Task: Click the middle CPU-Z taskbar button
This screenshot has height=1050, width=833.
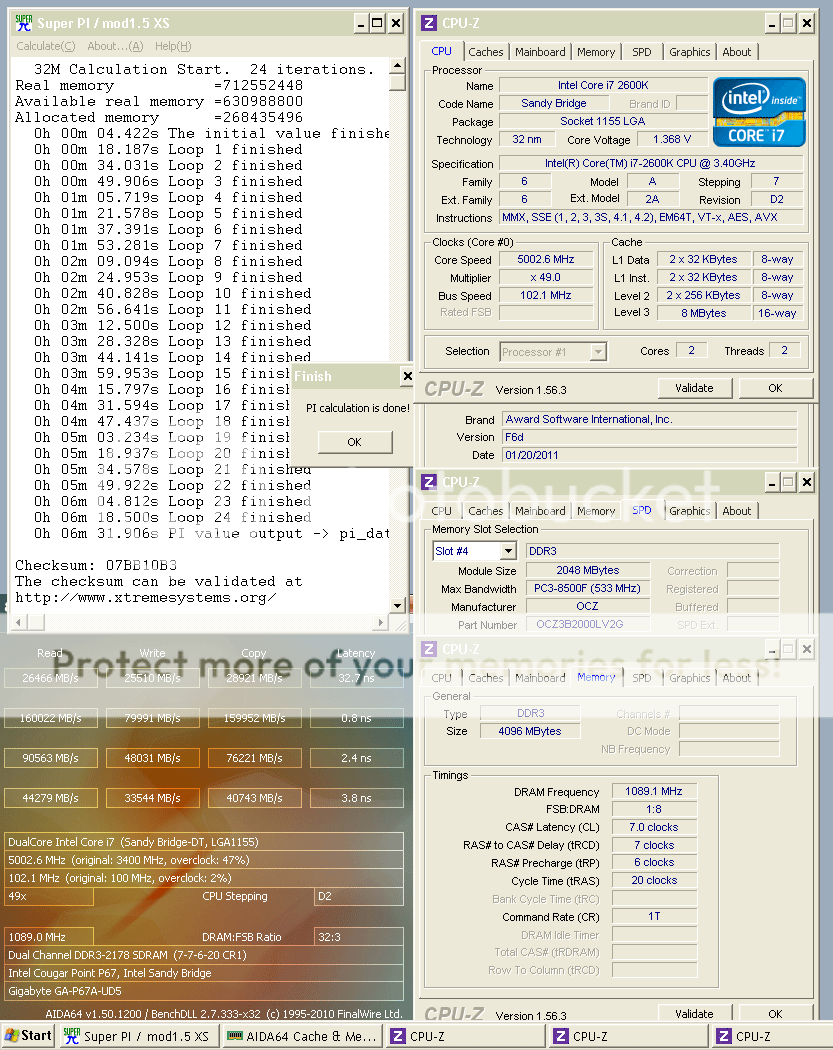Action: pyautogui.click(x=628, y=1036)
